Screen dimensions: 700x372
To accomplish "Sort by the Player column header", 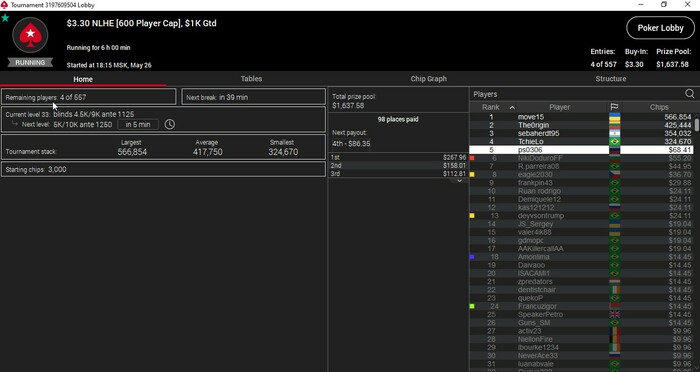I will coord(559,107).
